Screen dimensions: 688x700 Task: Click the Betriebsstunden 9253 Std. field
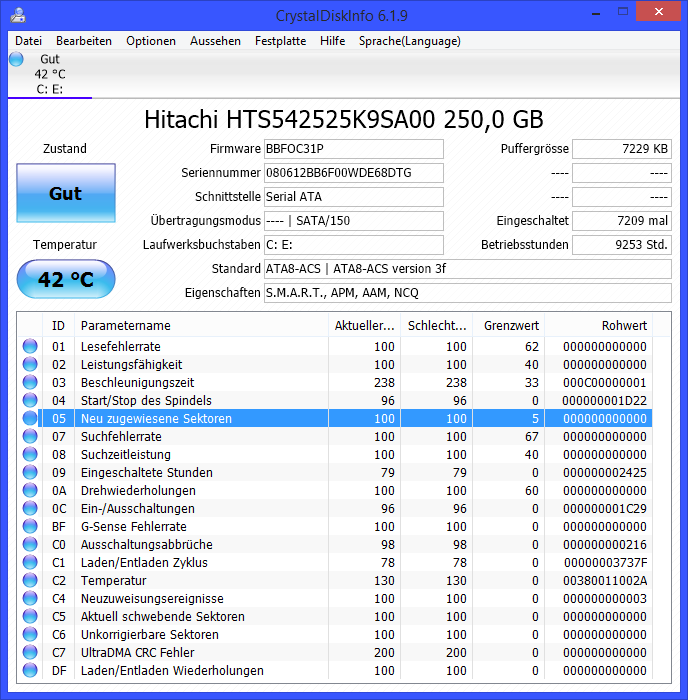tap(622, 245)
